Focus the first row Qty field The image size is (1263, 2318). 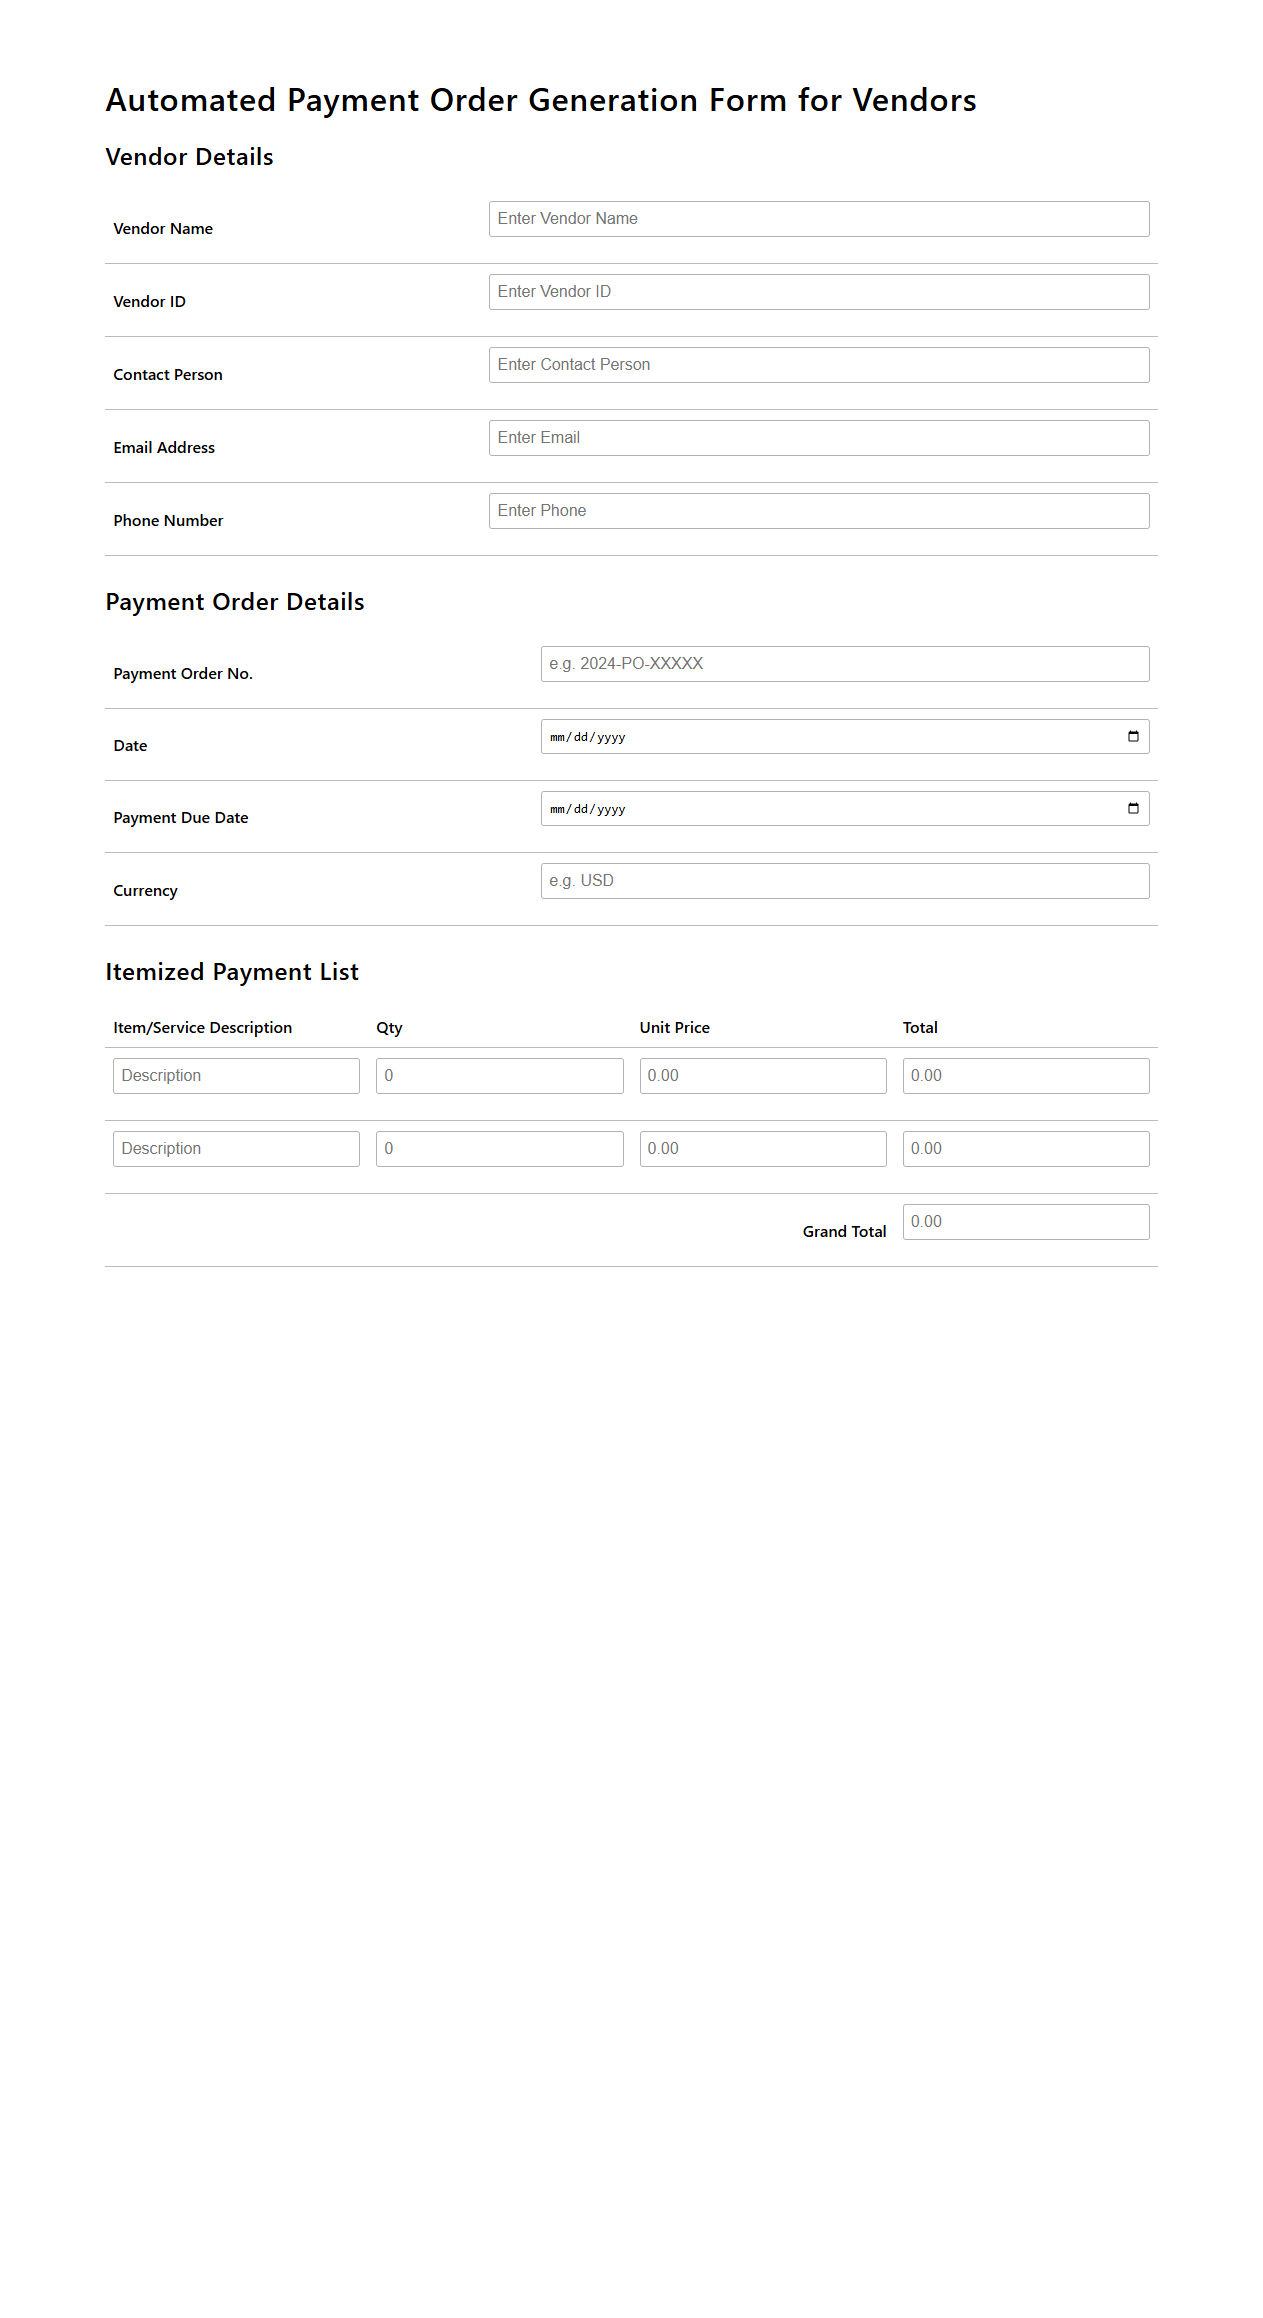click(x=499, y=1076)
